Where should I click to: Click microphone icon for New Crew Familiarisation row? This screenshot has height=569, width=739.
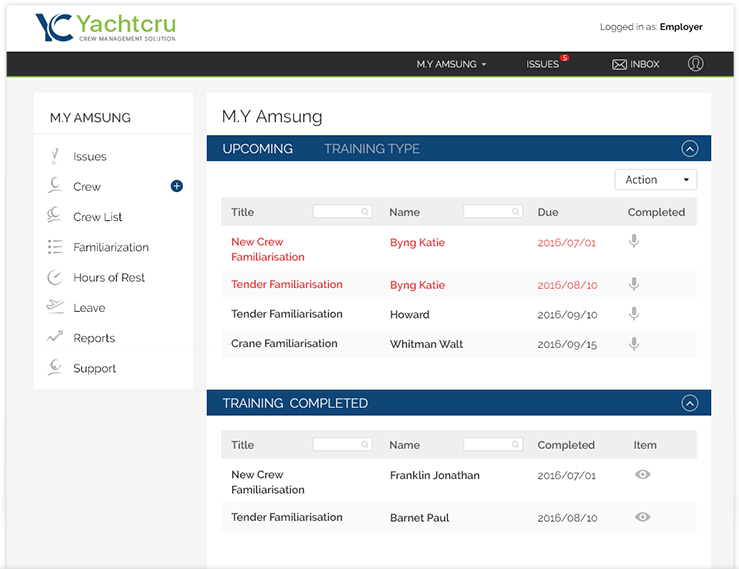(634, 241)
